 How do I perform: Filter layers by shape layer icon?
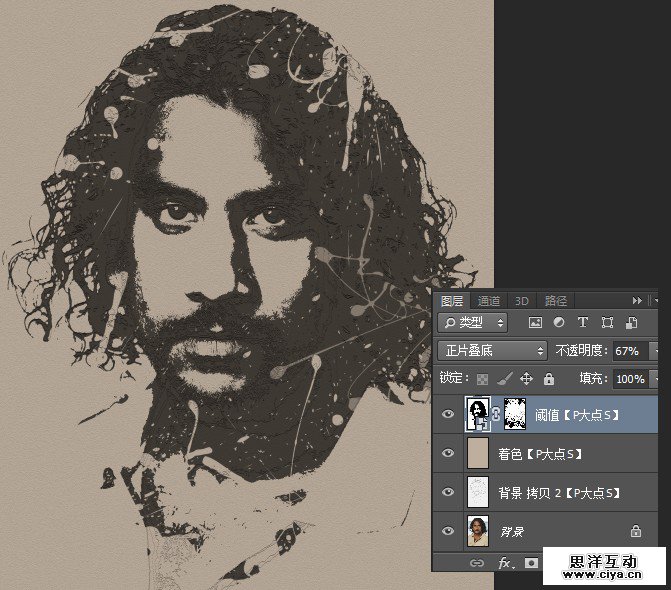(607, 323)
